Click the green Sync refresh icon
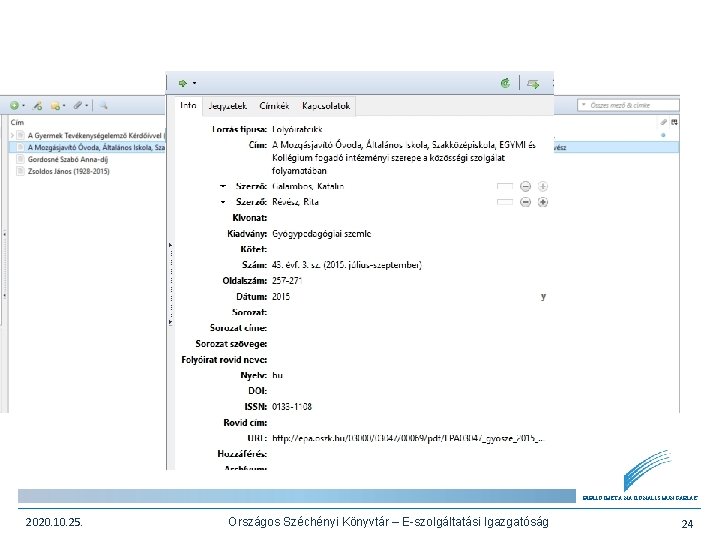 [x=505, y=83]
